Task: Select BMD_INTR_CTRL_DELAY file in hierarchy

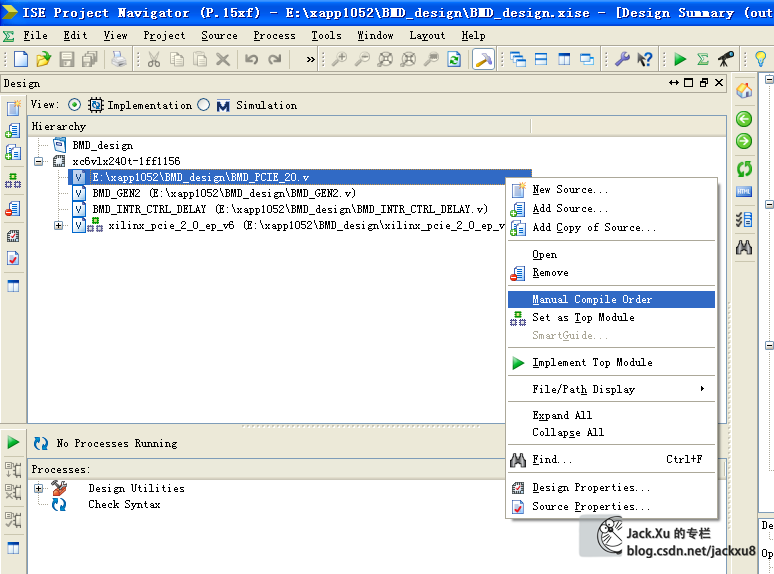Action: tap(290, 209)
